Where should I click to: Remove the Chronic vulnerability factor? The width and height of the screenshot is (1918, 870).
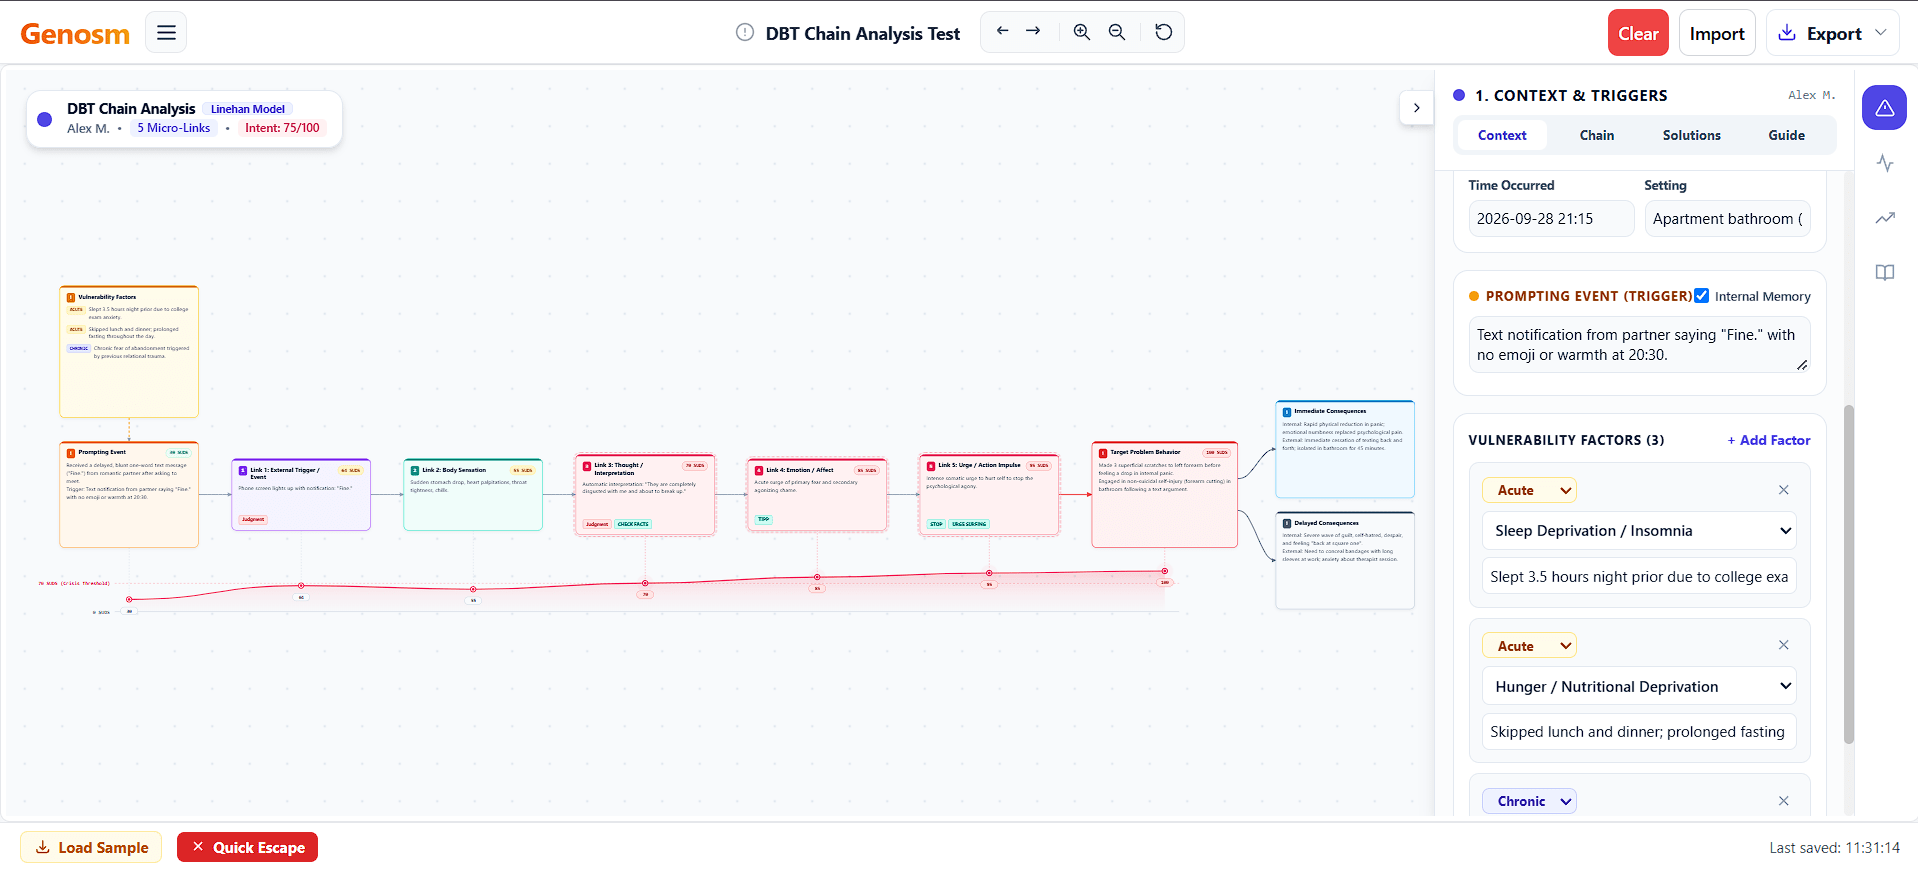(x=1783, y=801)
